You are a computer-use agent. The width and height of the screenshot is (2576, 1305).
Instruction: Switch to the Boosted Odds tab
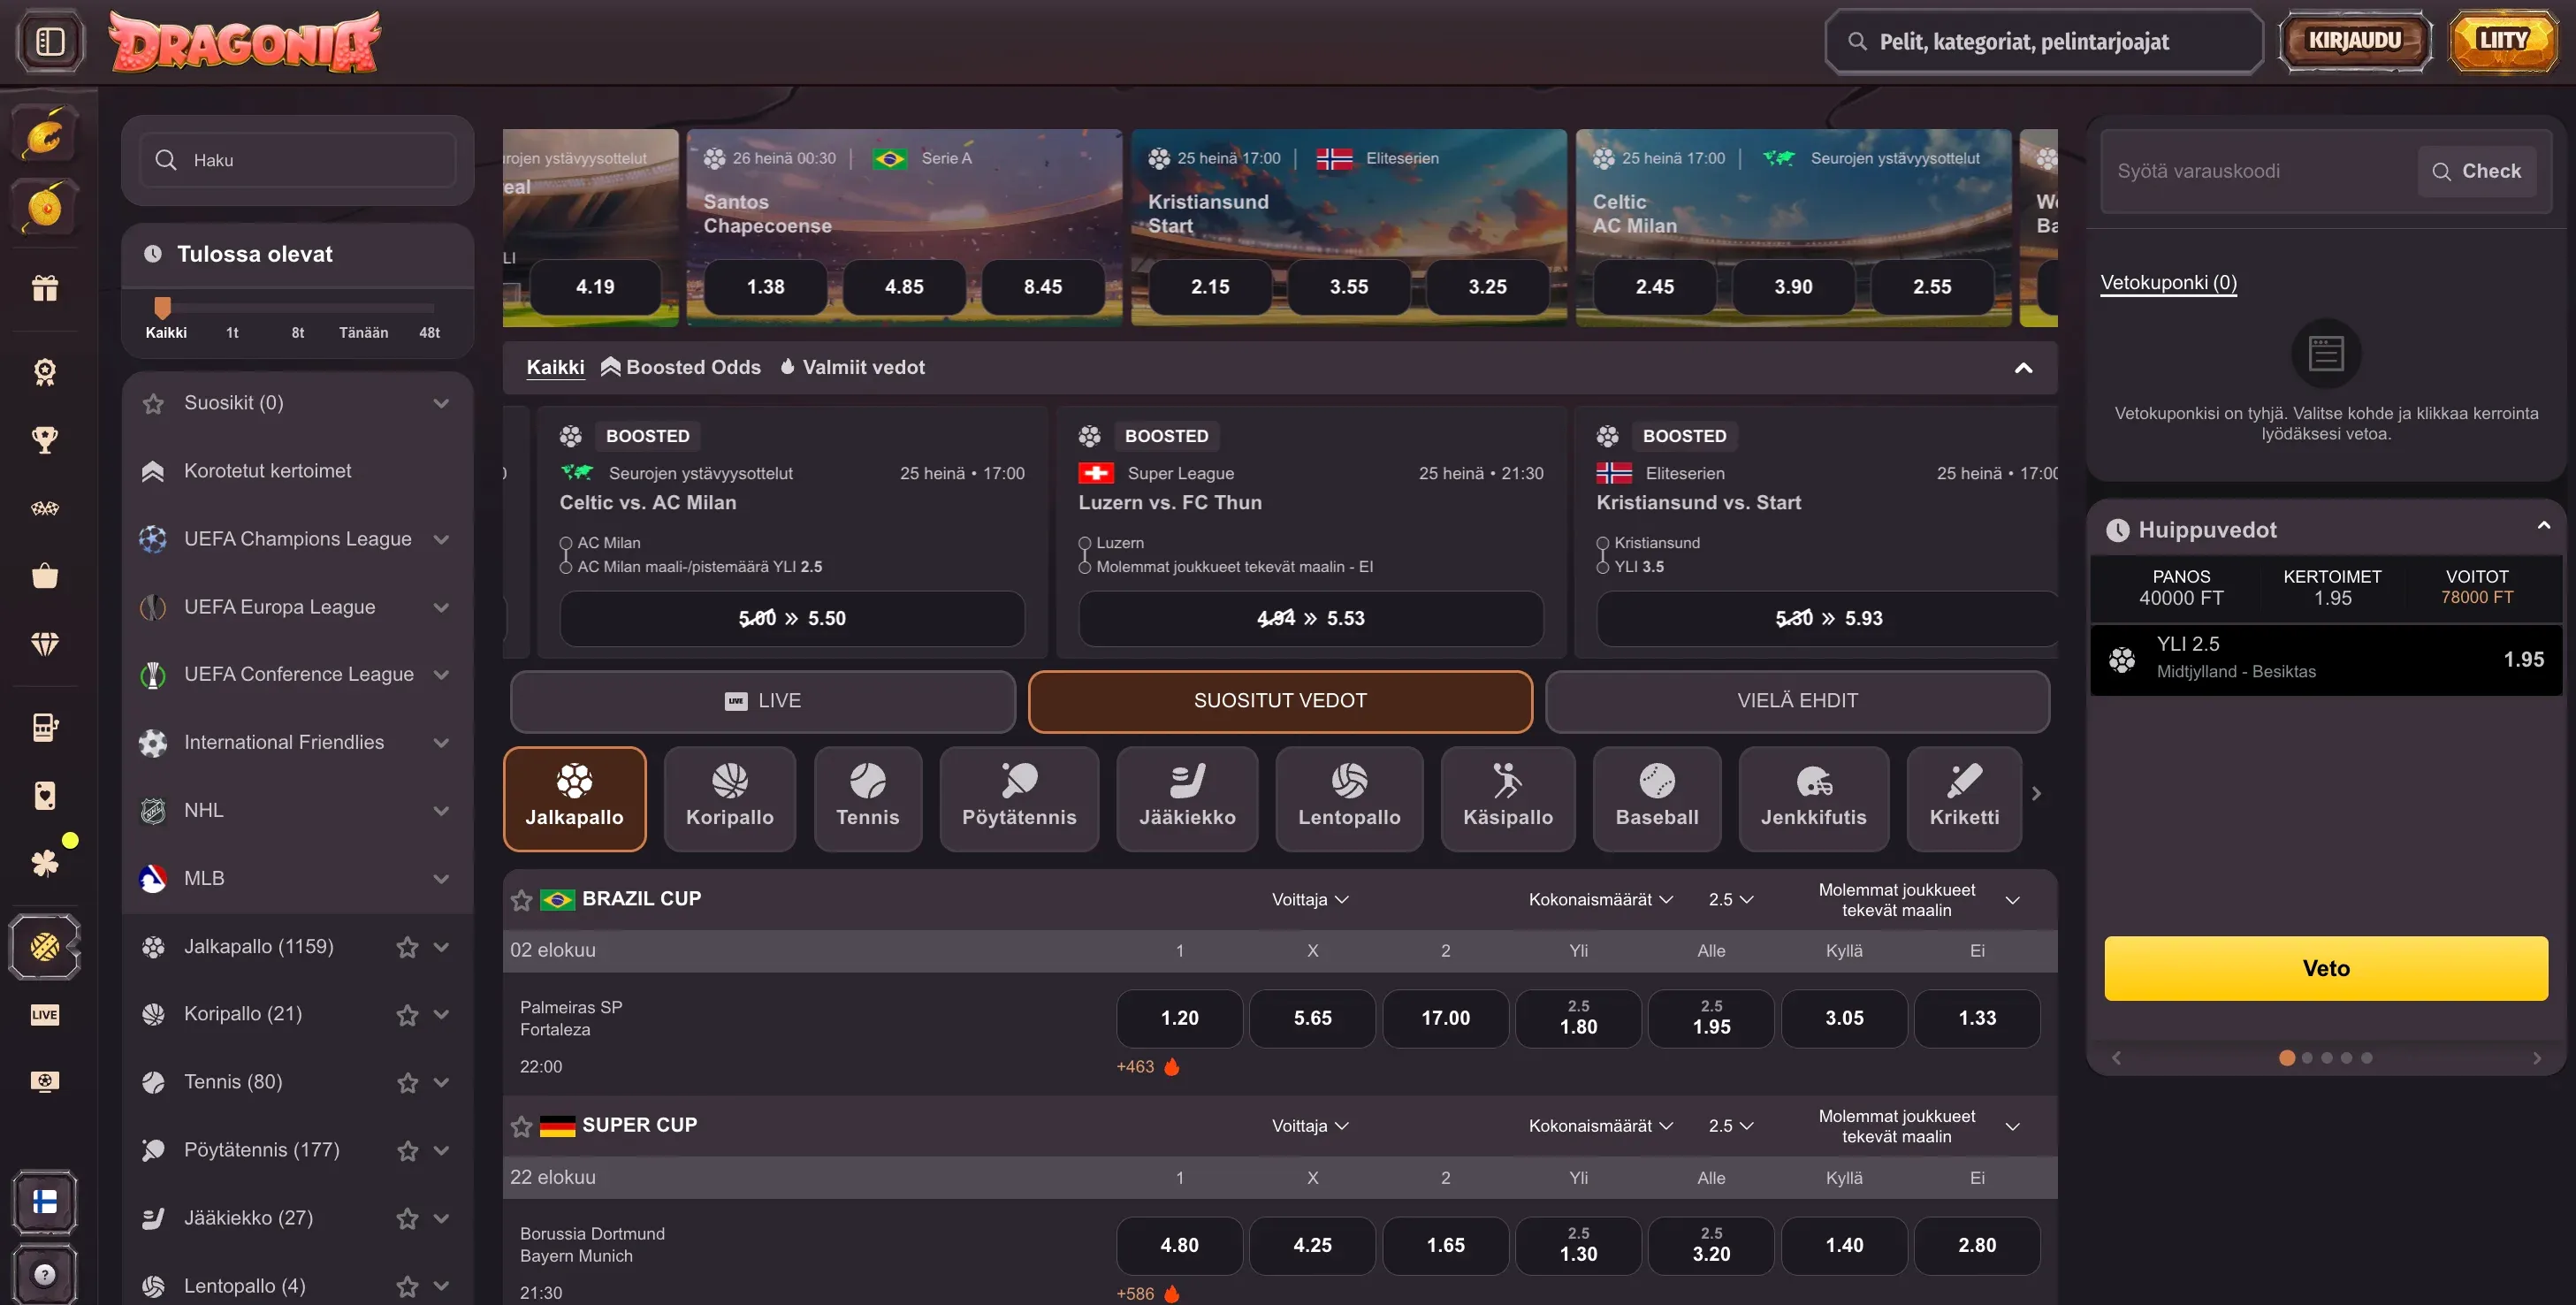click(x=680, y=367)
